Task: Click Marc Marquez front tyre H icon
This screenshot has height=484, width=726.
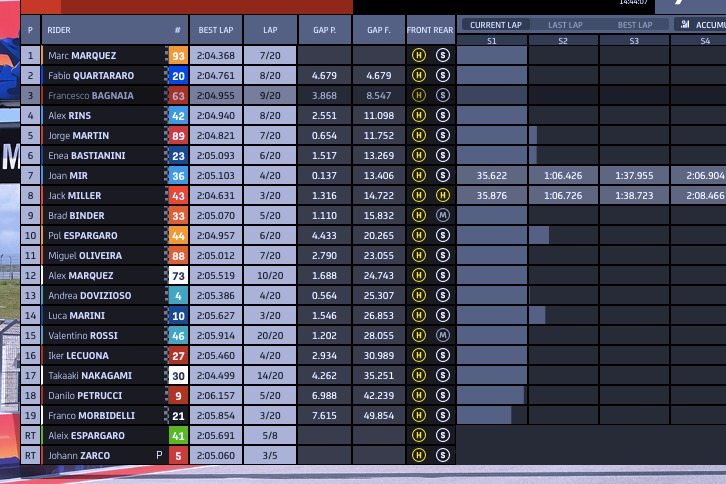Action: click(419, 56)
